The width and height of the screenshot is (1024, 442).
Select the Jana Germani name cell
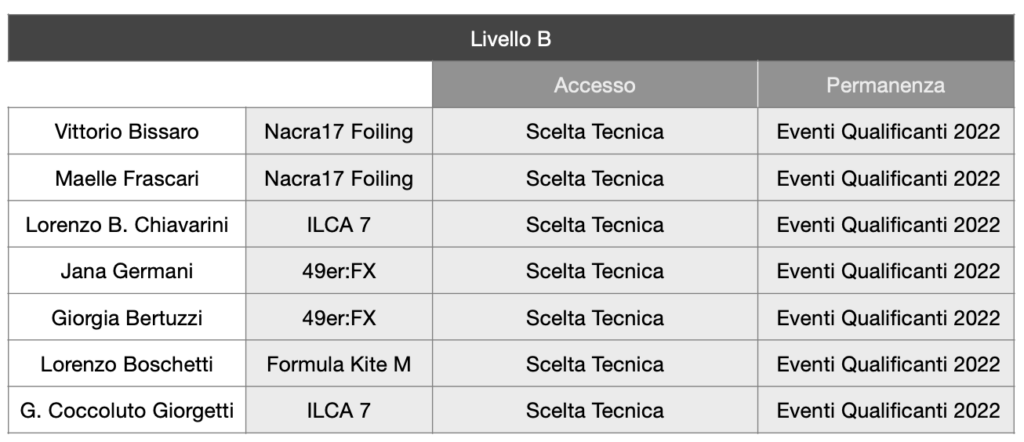click(x=127, y=271)
